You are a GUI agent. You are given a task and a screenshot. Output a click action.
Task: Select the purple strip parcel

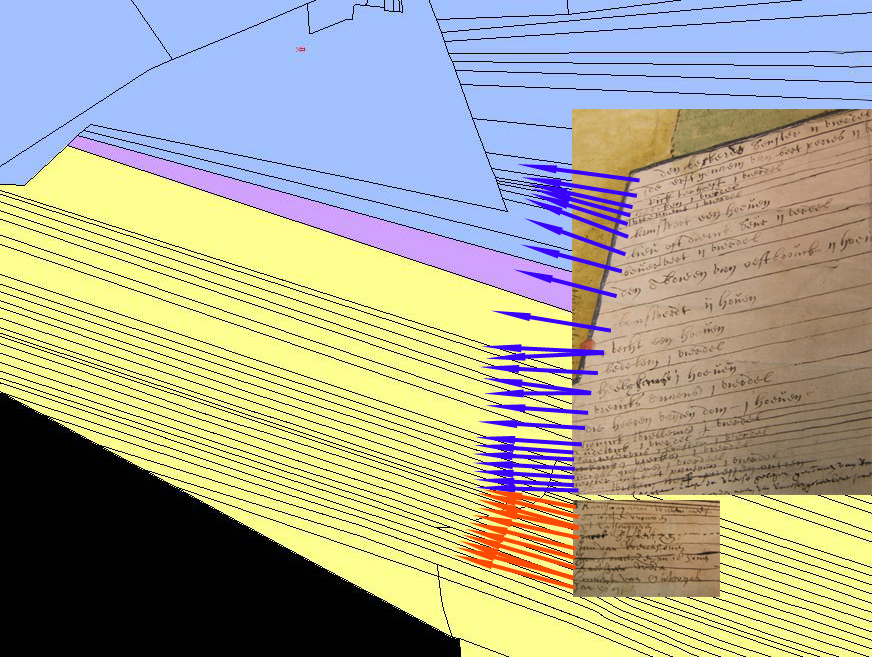(x=300, y=205)
